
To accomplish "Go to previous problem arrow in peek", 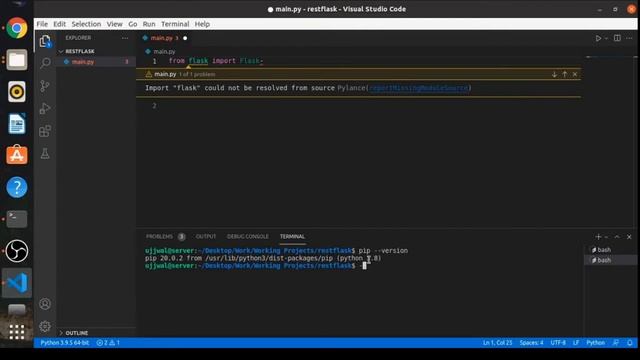I will pyautogui.click(x=564, y=74).
